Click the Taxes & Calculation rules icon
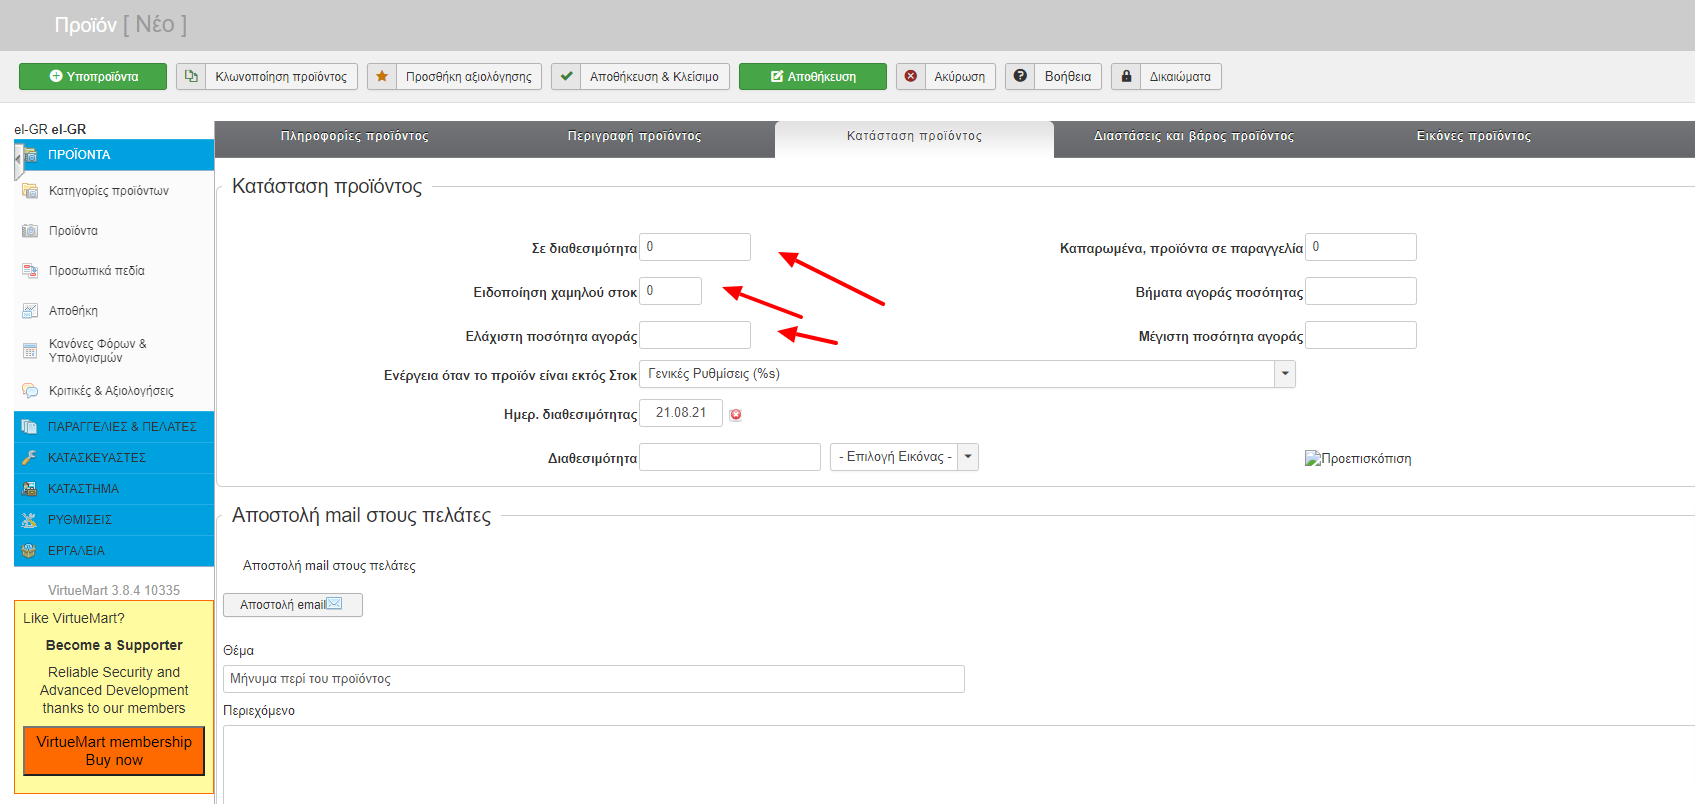The height and width of the screenshot is (804, 1695). click(x=30, y=351)
